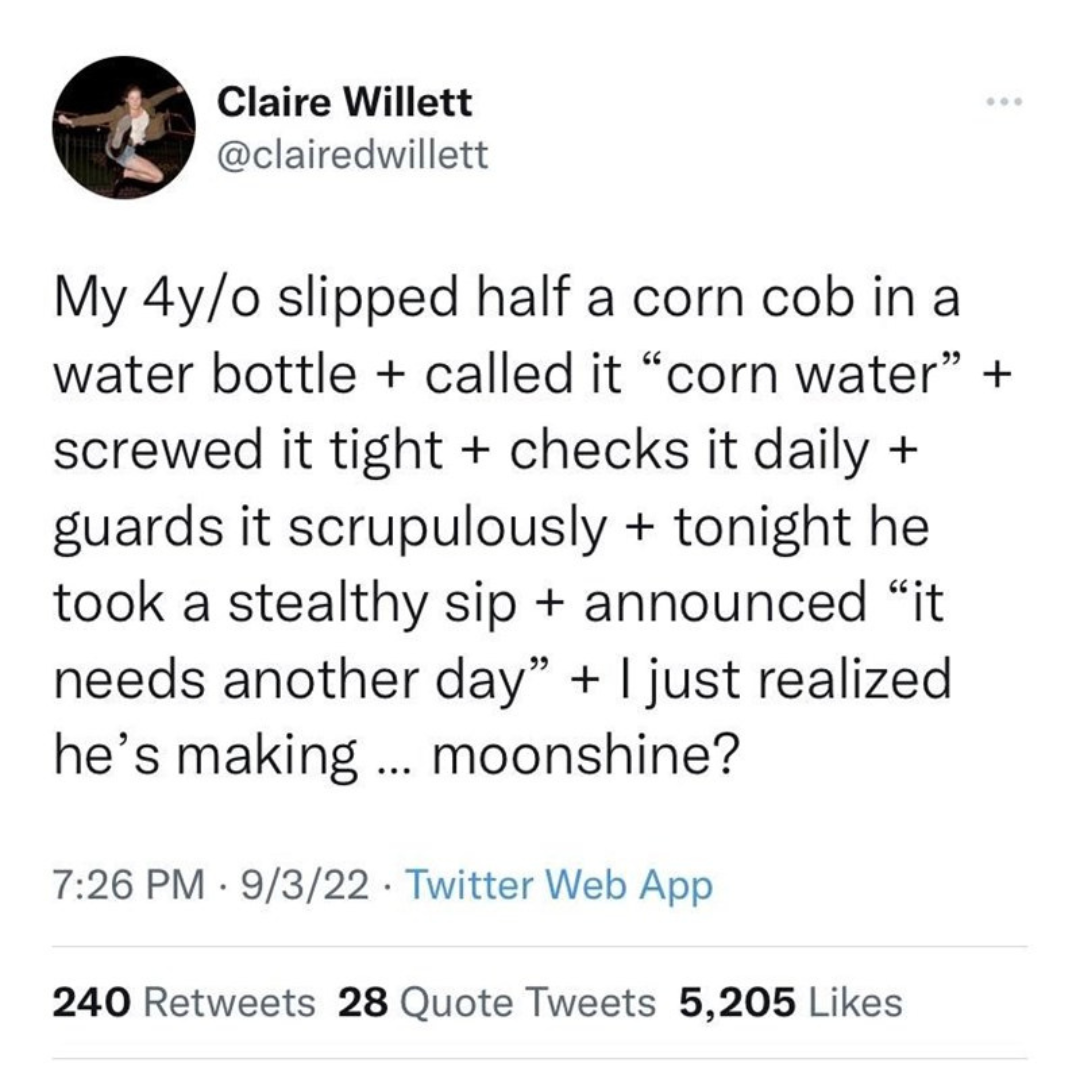This screenshot has height=1080, width=1080.
Task: Open the Twitter Web App source link
Action: point(560,886)
